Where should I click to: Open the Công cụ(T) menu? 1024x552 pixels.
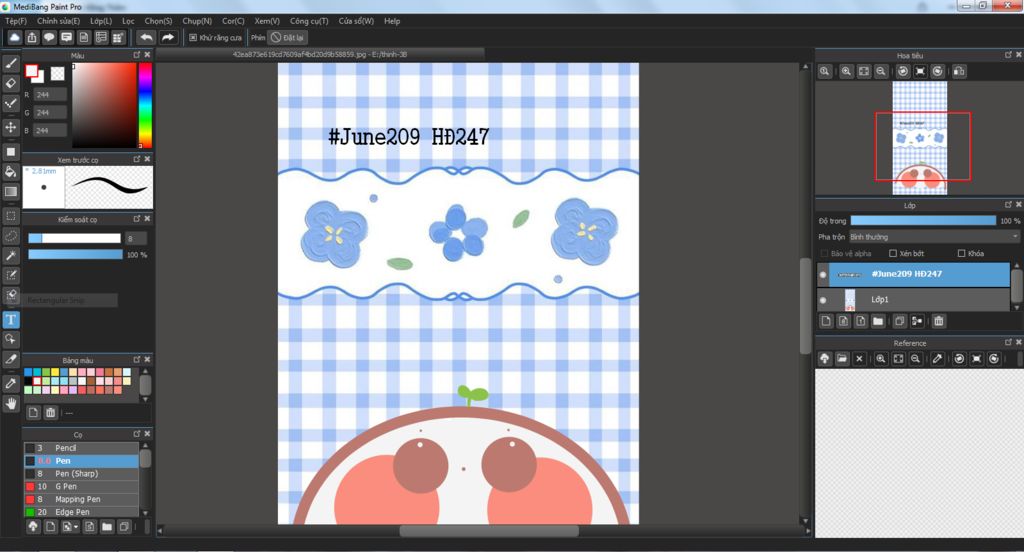pos(309,21)
